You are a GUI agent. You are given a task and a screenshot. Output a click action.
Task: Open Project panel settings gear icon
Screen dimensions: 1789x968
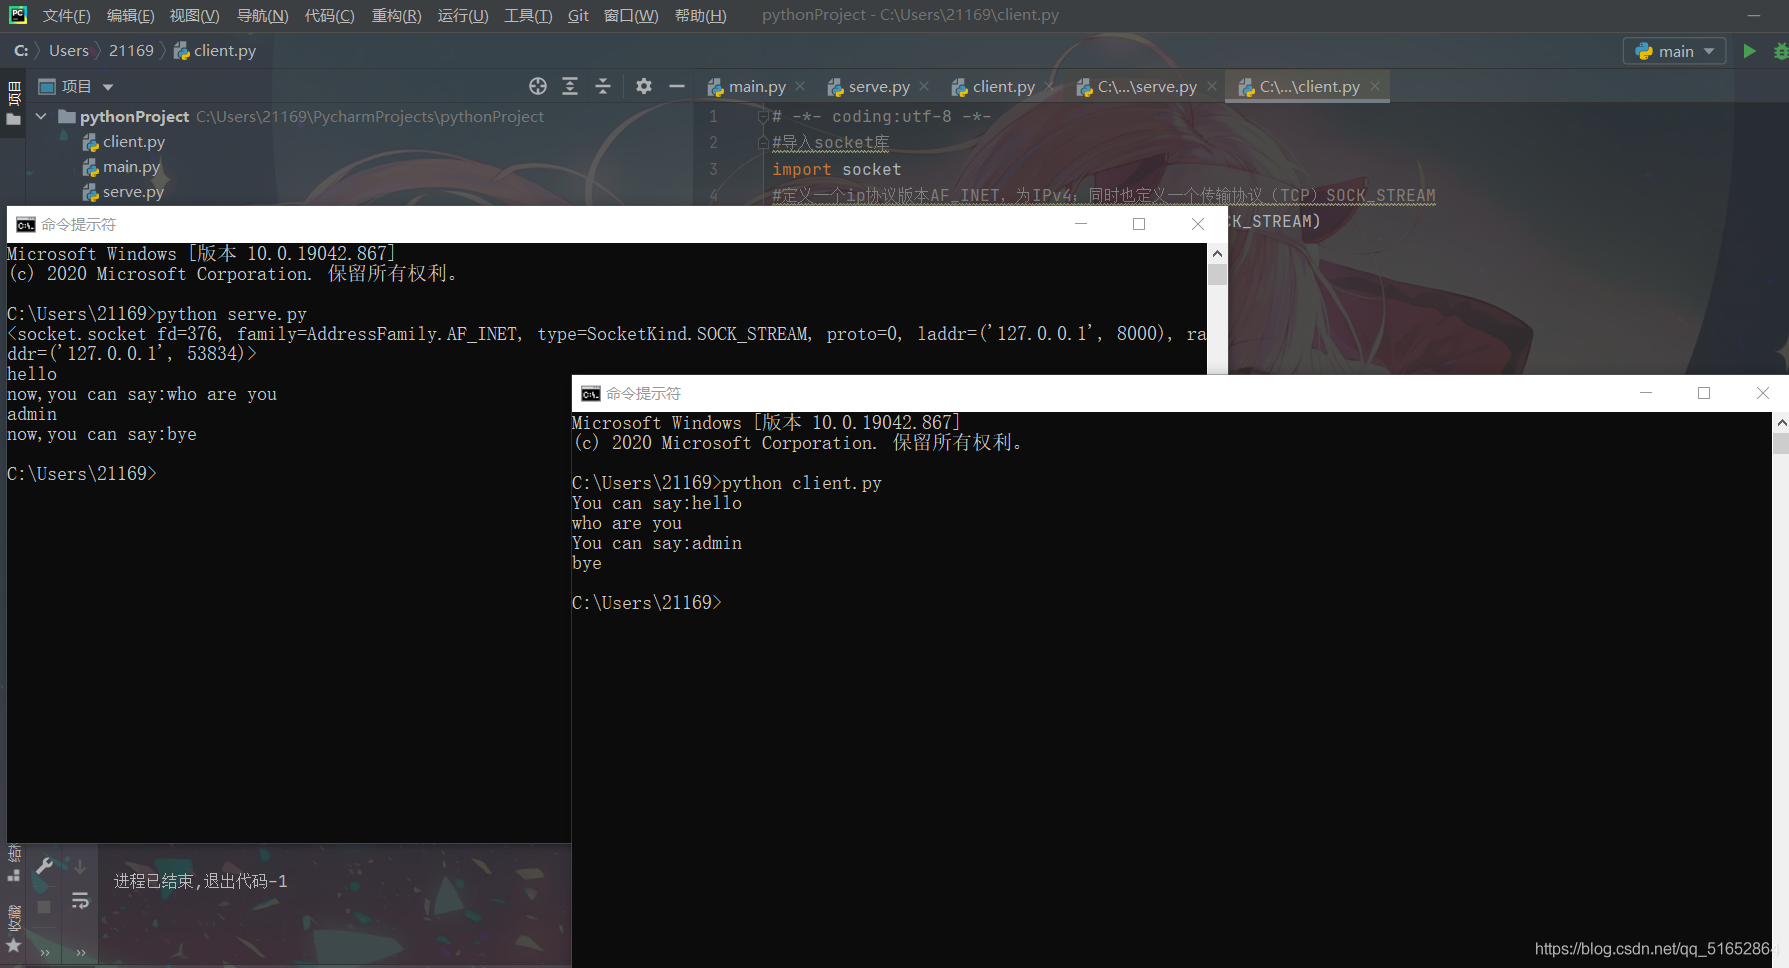[x=643, y=87]
